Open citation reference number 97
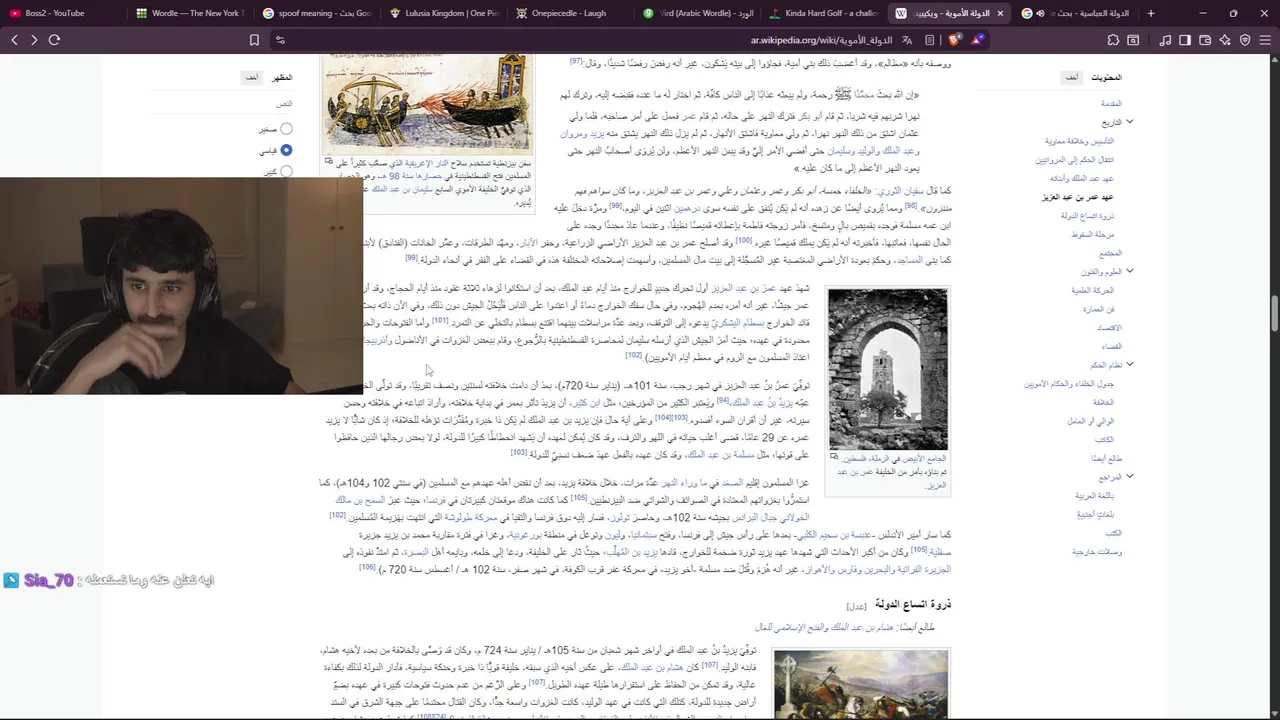This screenshot has height=720, width=1280. click(576, 62)
